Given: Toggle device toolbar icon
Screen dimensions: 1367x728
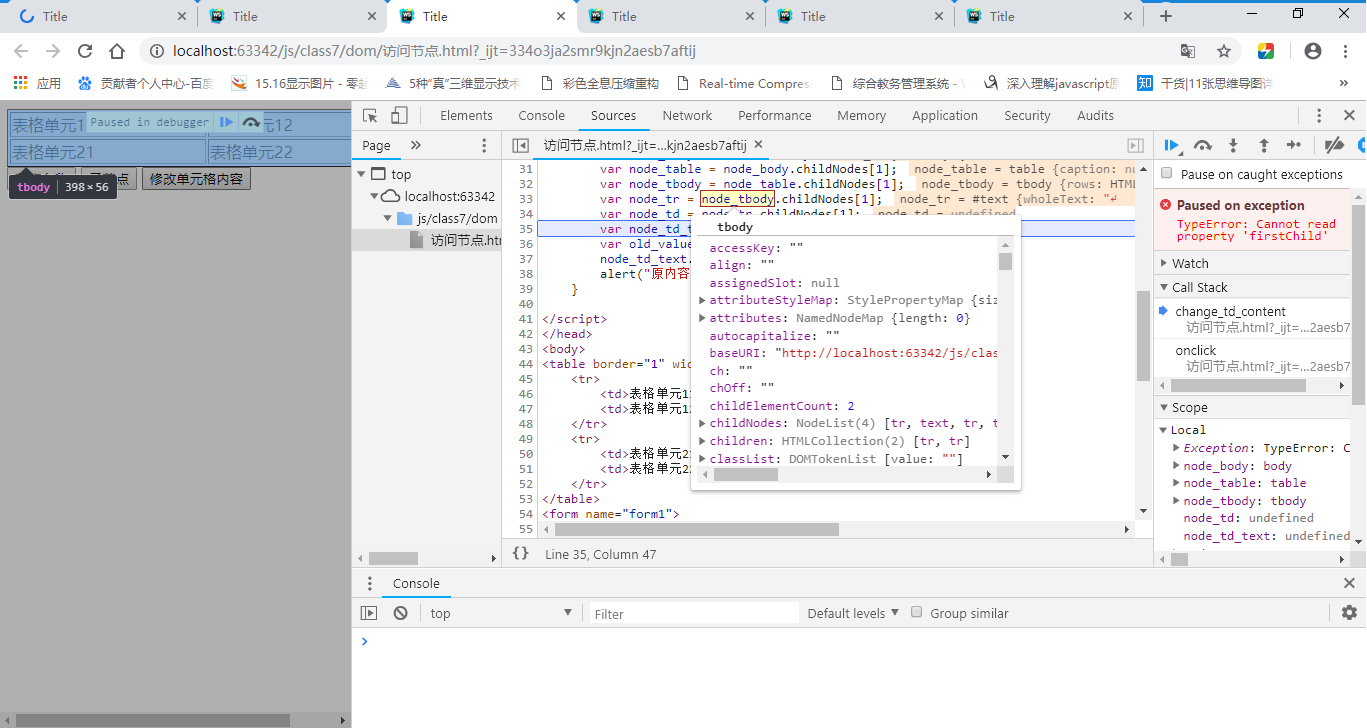Looking at the screenshot, I should (399, 116).
